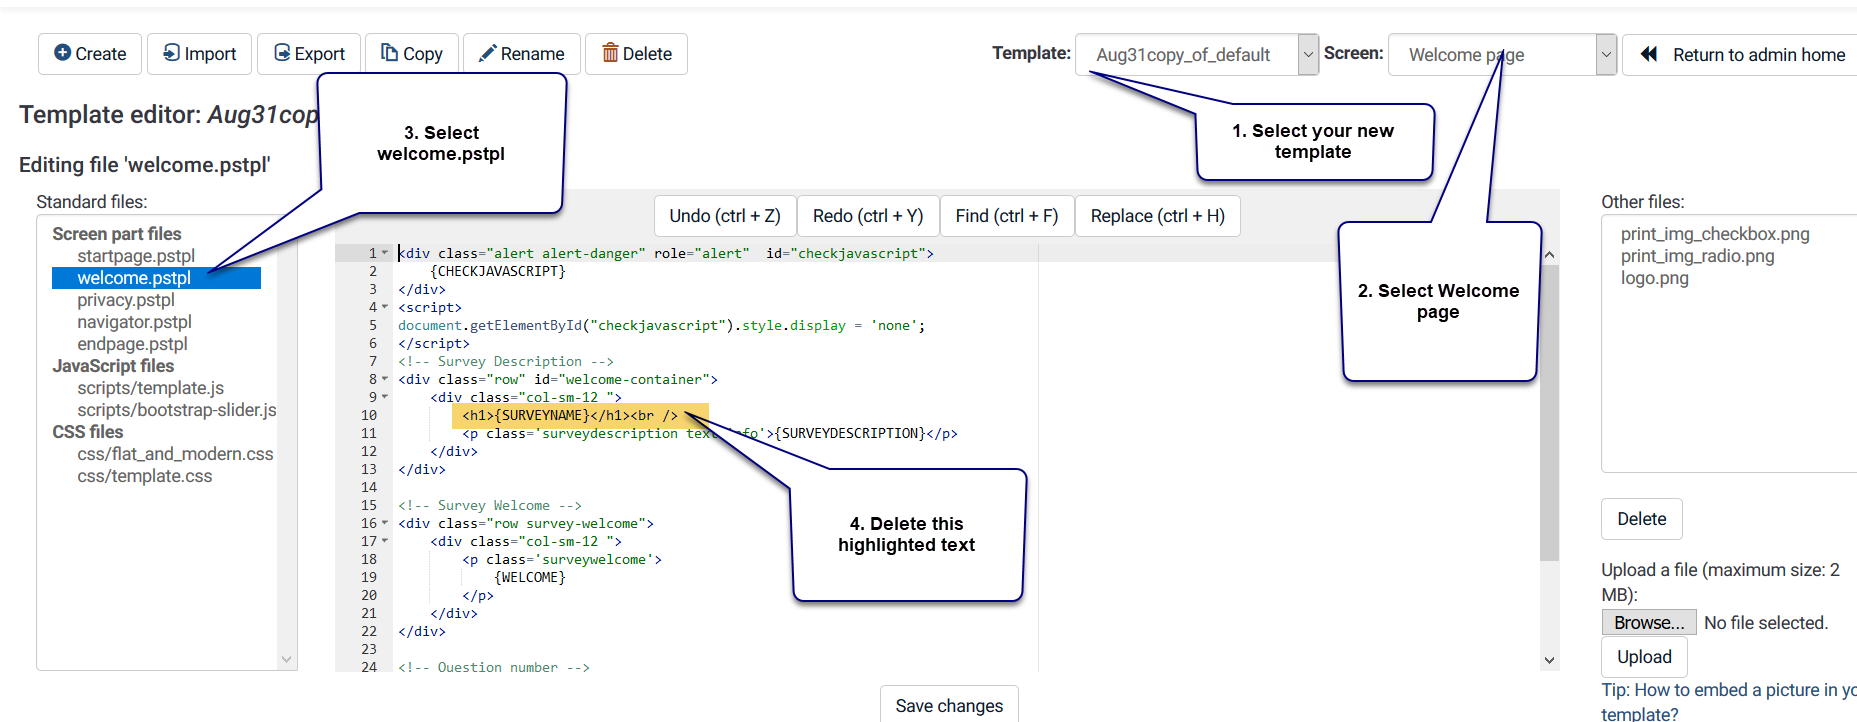This screenshot has width=1857, height=722.
Task: Click line number 13 in the gutter
Action: (369, 469)
